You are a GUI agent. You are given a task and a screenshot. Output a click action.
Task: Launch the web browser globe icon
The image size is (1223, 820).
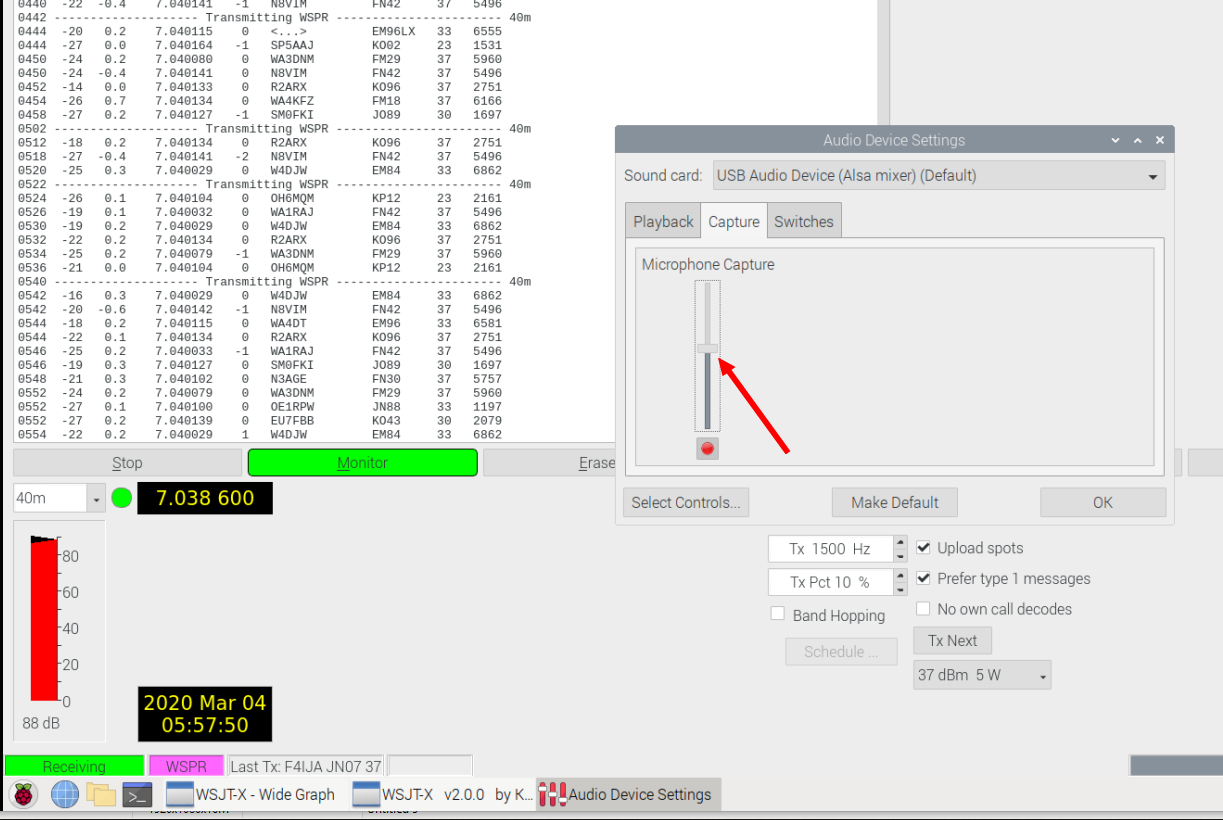65,795
